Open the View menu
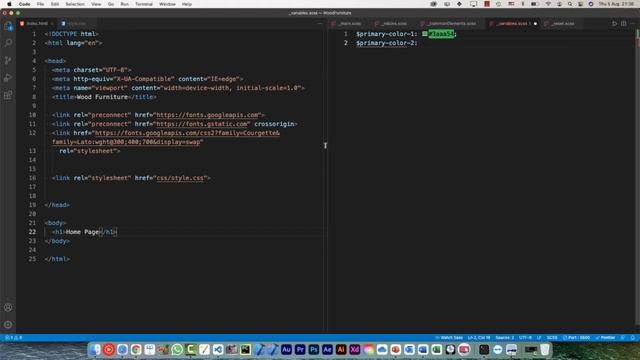 tap(96, 4)
